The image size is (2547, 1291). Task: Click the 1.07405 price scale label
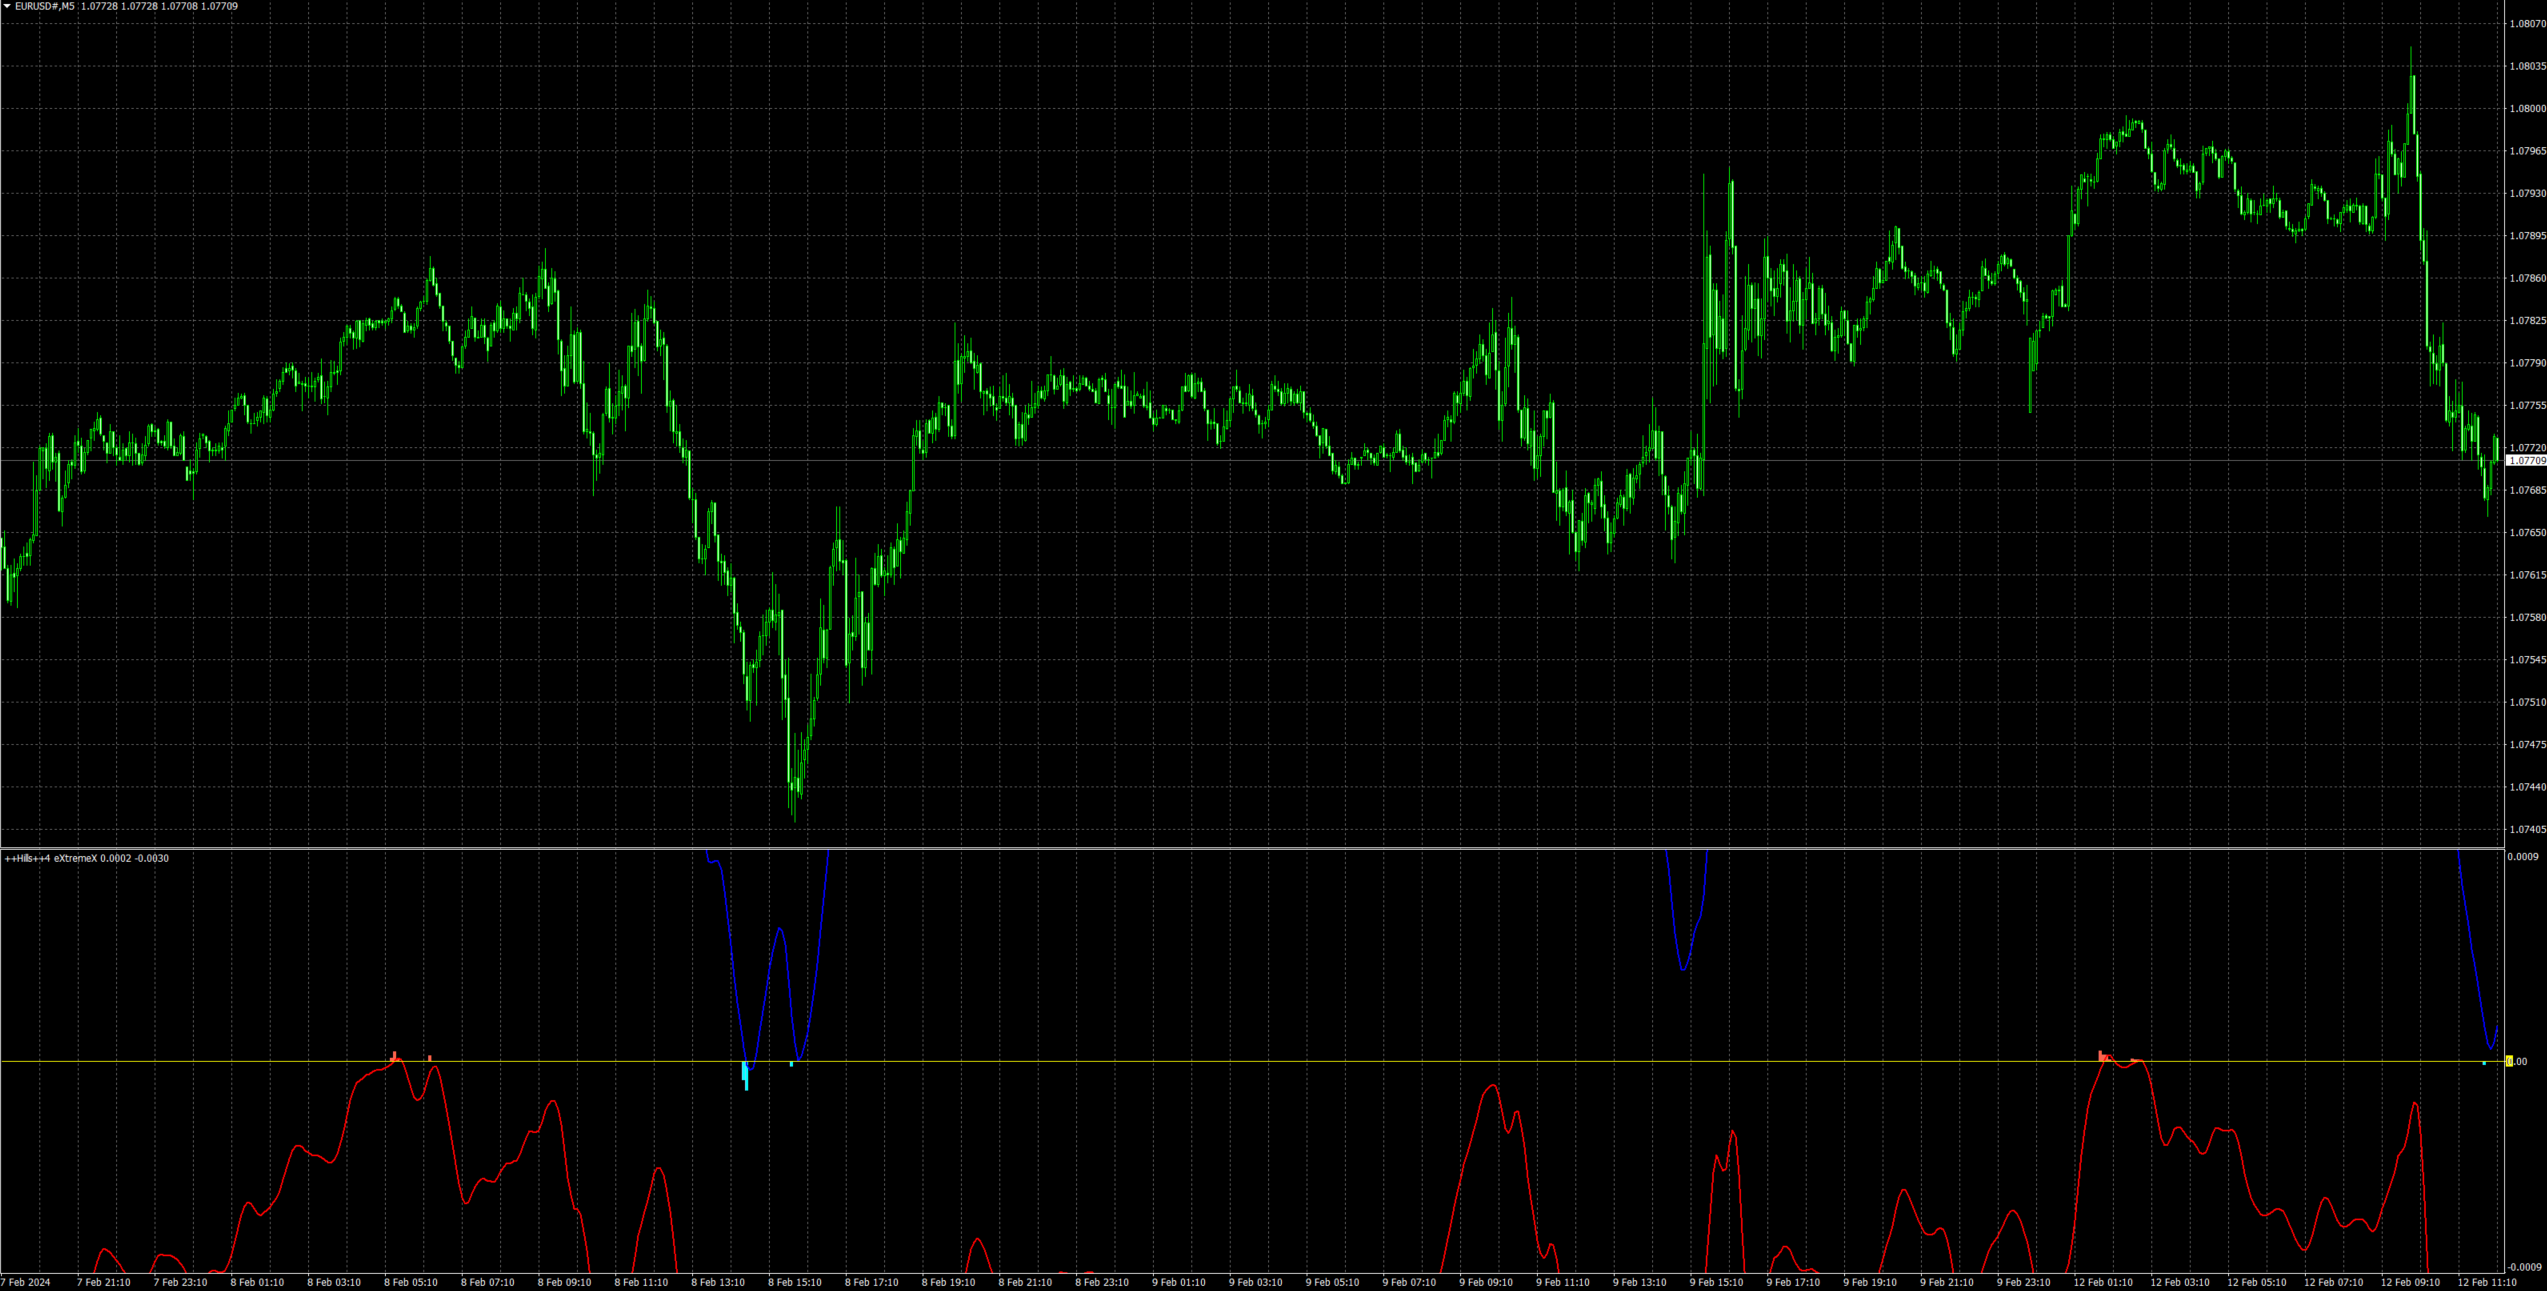pos(2527,830)
